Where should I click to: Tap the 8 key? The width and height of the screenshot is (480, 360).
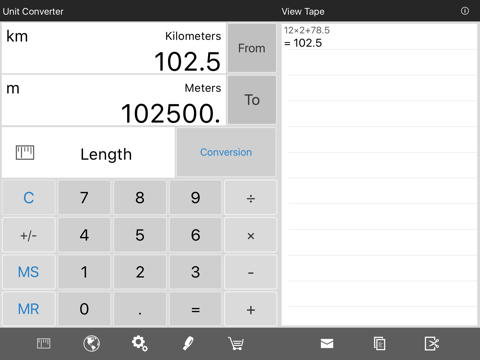(x=140, y=197)
